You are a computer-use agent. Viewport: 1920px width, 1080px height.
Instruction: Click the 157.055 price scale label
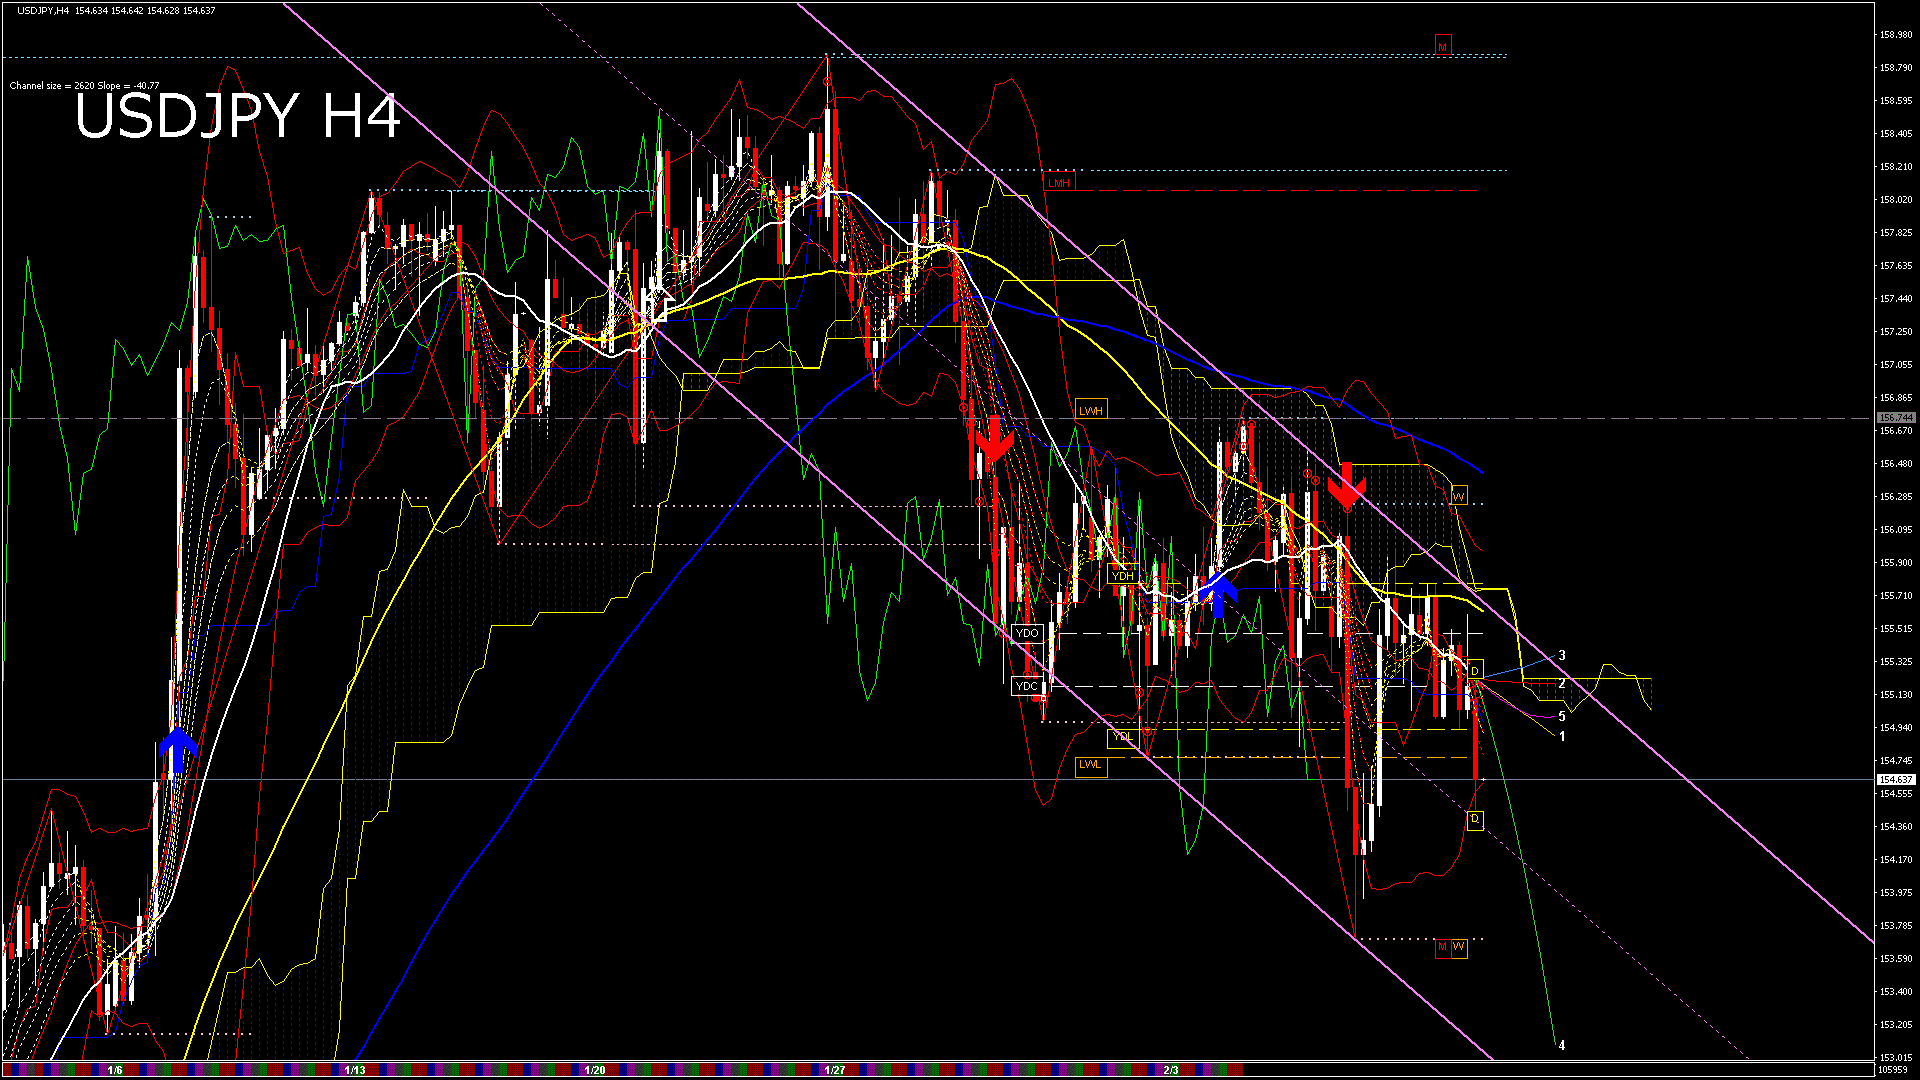1896,365
